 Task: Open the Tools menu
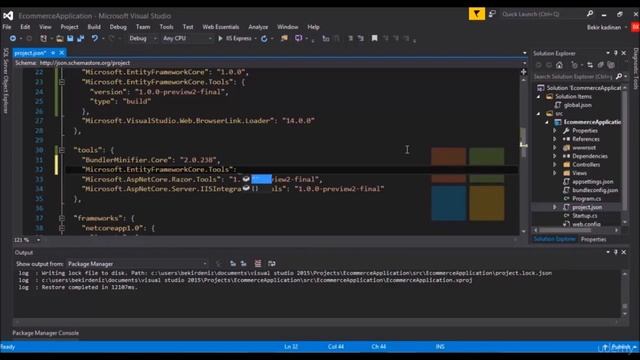point(166,27)
